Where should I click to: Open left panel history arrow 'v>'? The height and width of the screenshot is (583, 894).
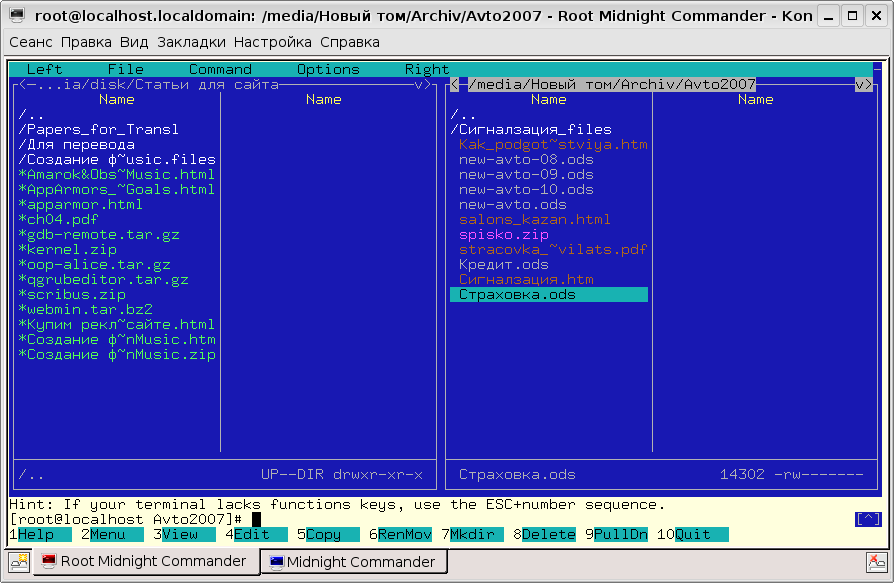coord(422,84)
